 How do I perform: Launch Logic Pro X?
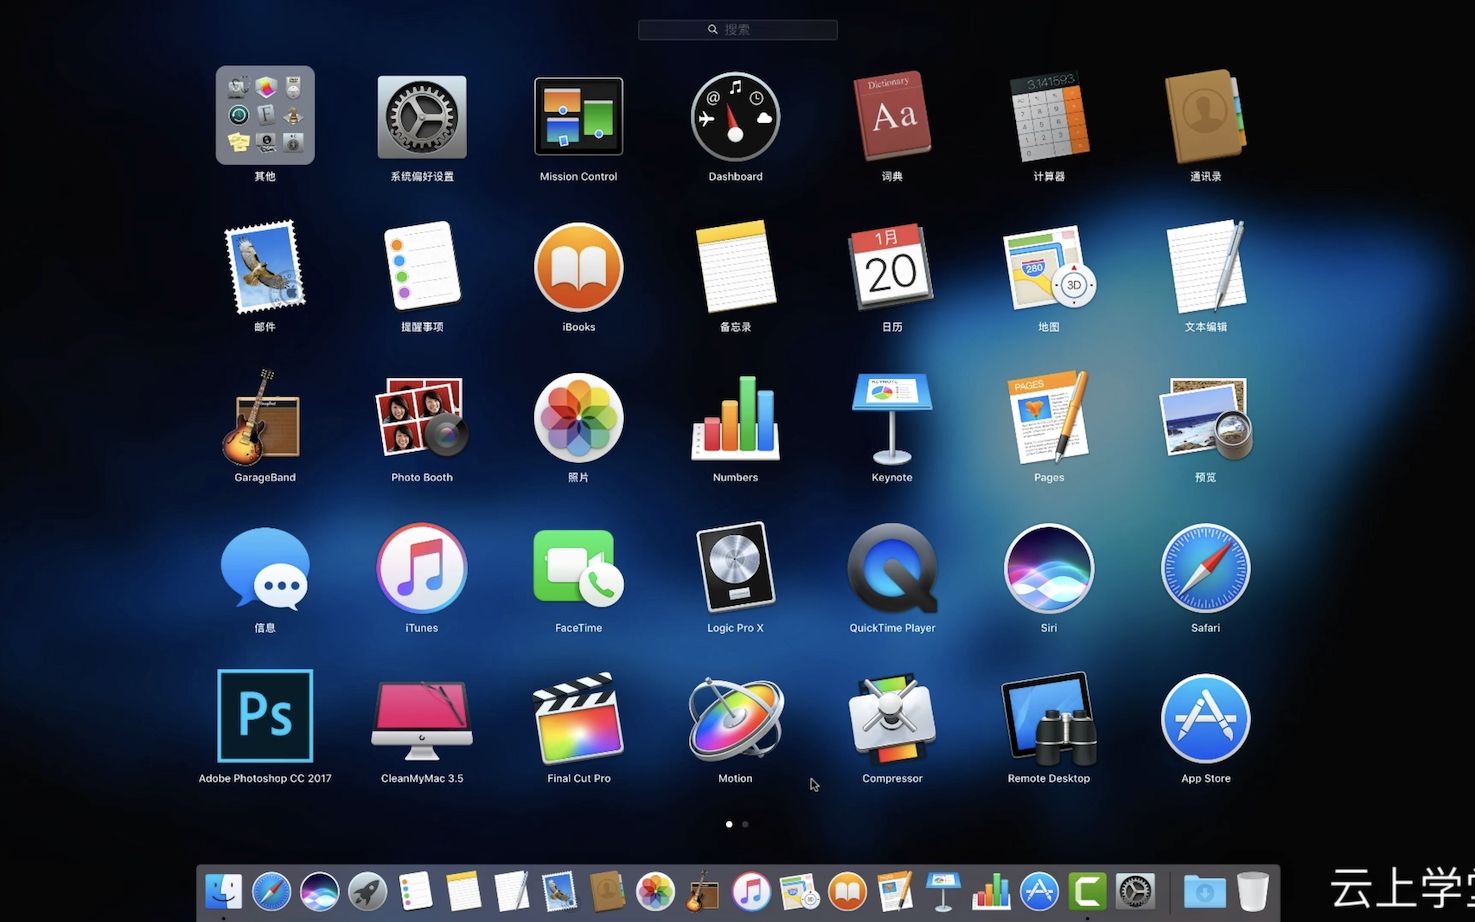click(735, 568)
